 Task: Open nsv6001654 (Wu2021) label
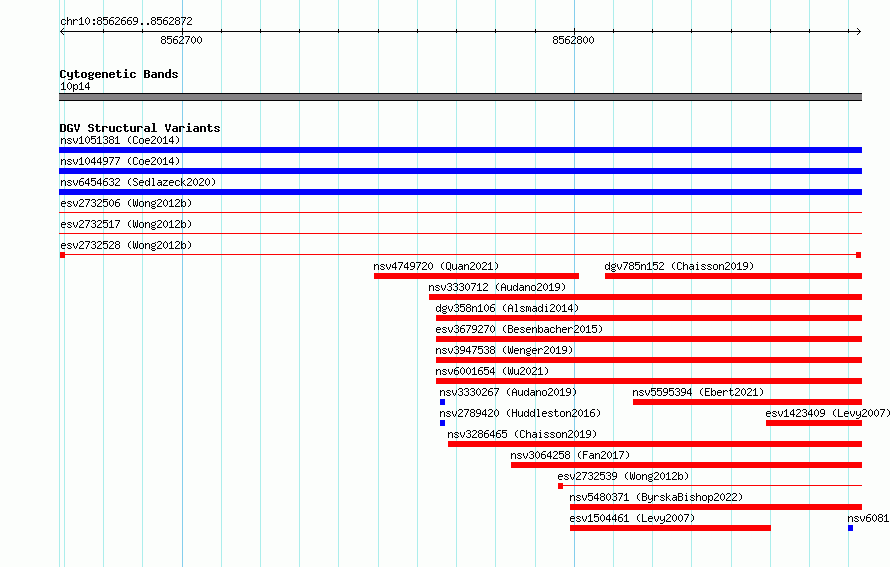(492, 371)
